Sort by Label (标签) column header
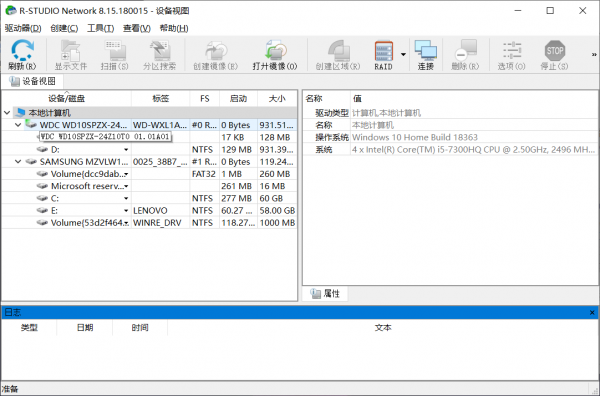The image size is (600, 396). click(x=161, y=99)
